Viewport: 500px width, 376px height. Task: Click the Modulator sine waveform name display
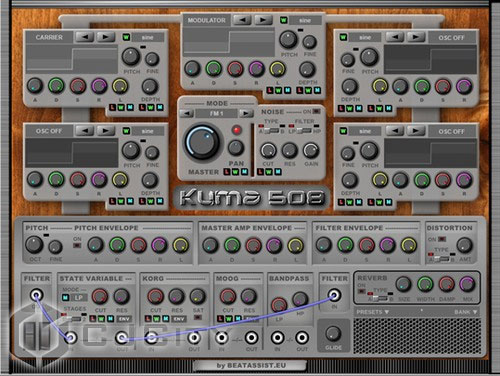(x=305, y=20)
